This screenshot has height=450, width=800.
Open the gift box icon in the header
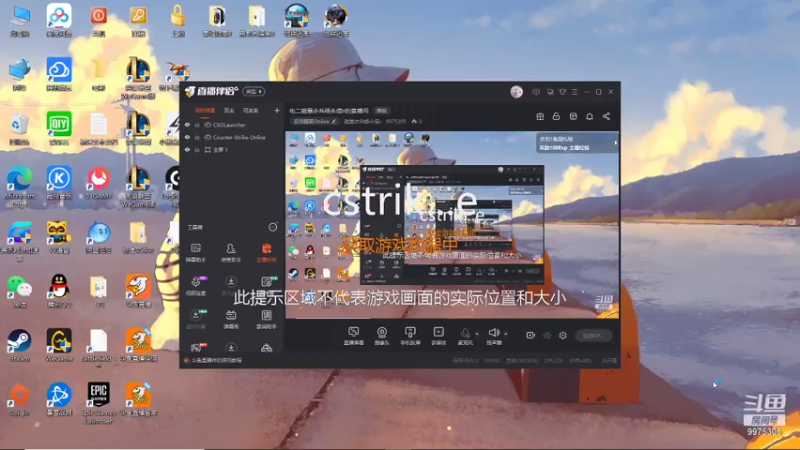(540, 116)
